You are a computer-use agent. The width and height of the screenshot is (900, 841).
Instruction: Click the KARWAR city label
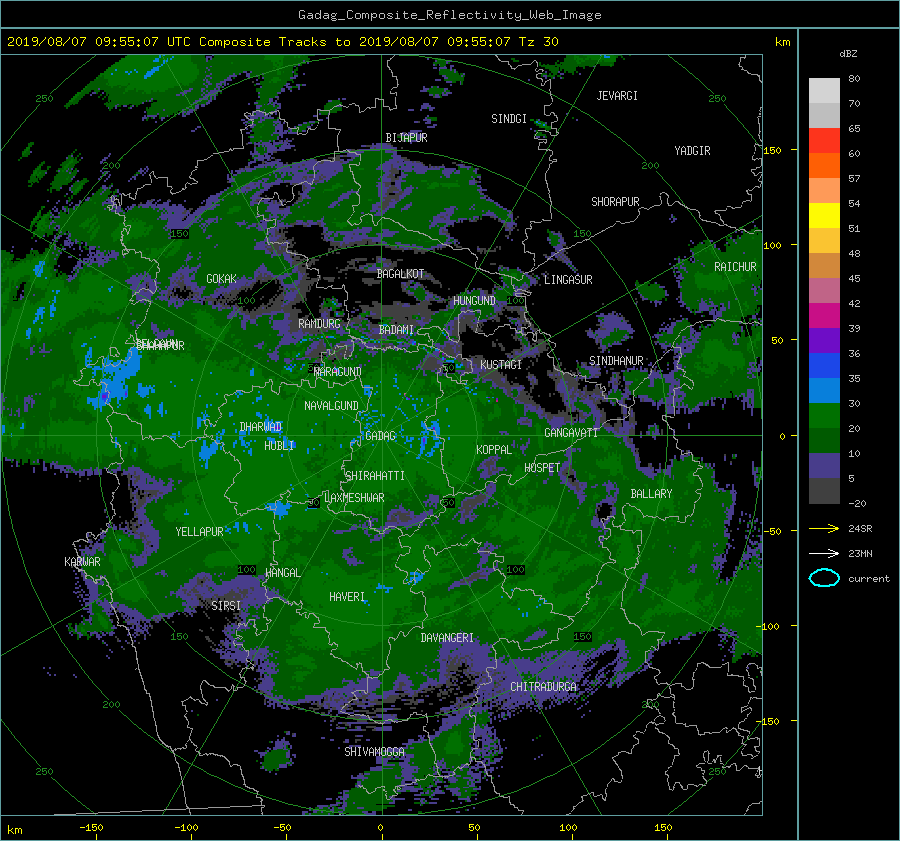(82, 562)
